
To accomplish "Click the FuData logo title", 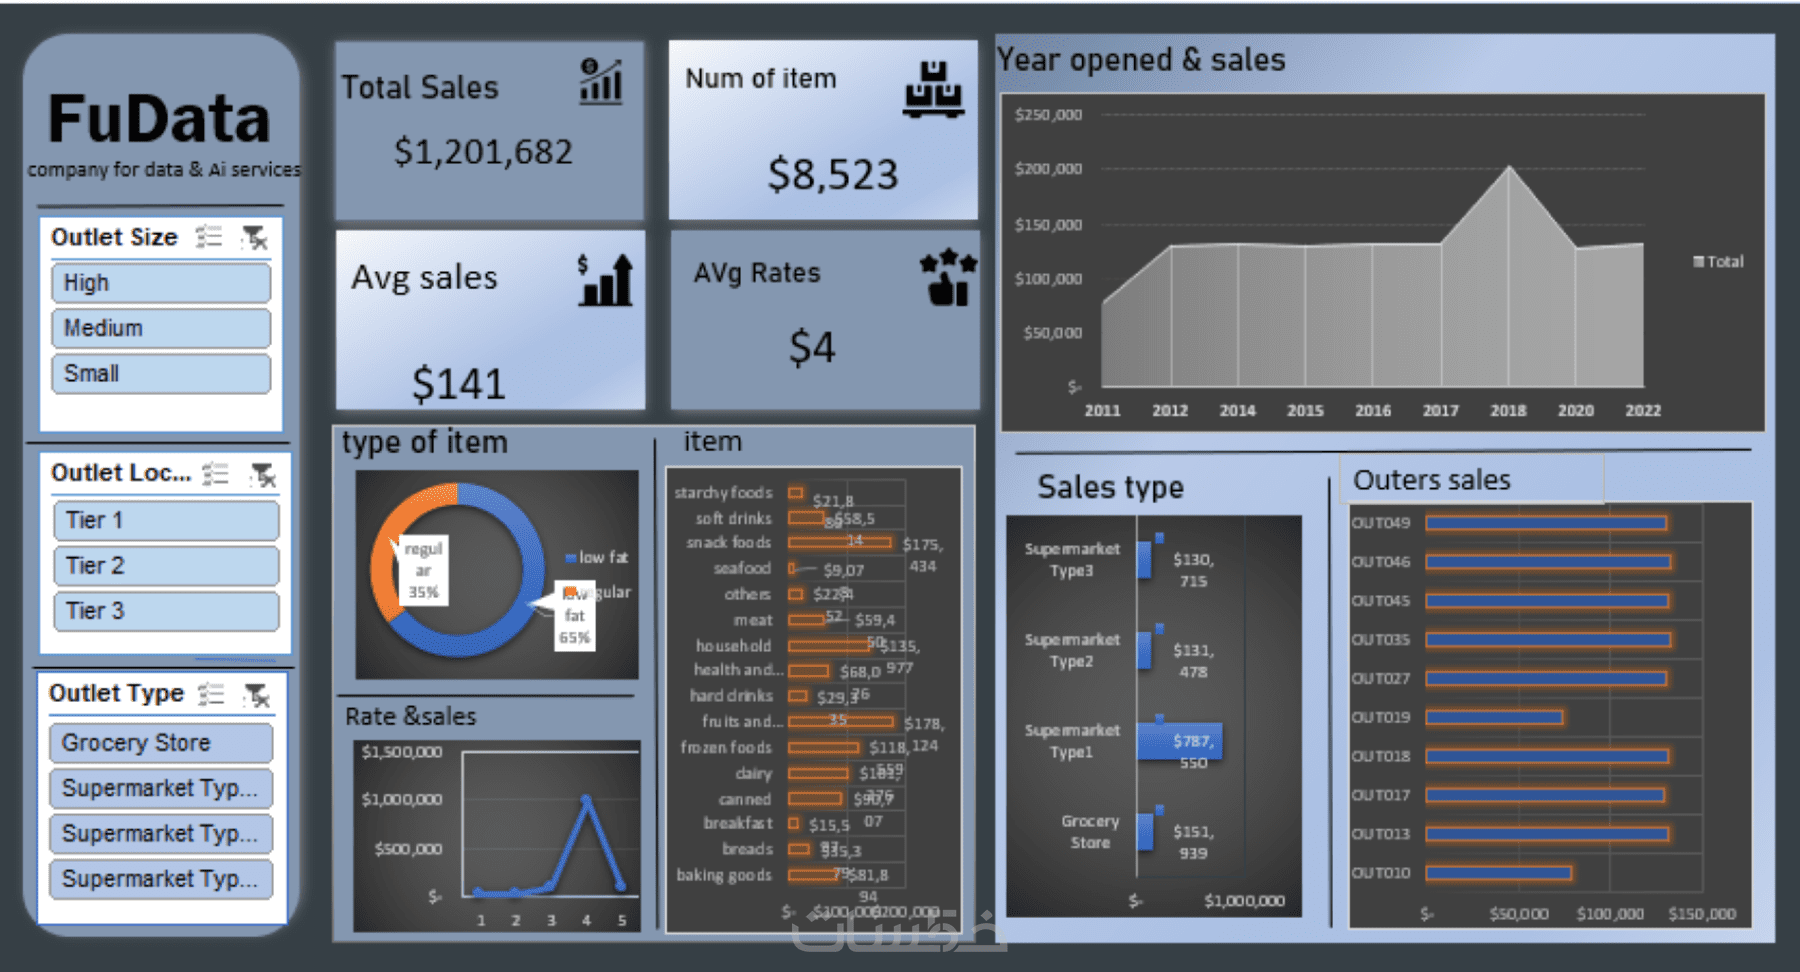I will (160, 119).
